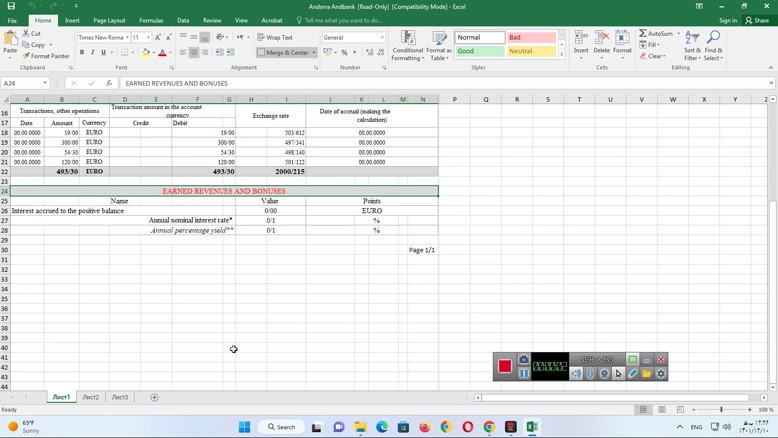Open Sort & Filter options
Image resolution: width=778 pixels, height=438 pixels.
692,46
